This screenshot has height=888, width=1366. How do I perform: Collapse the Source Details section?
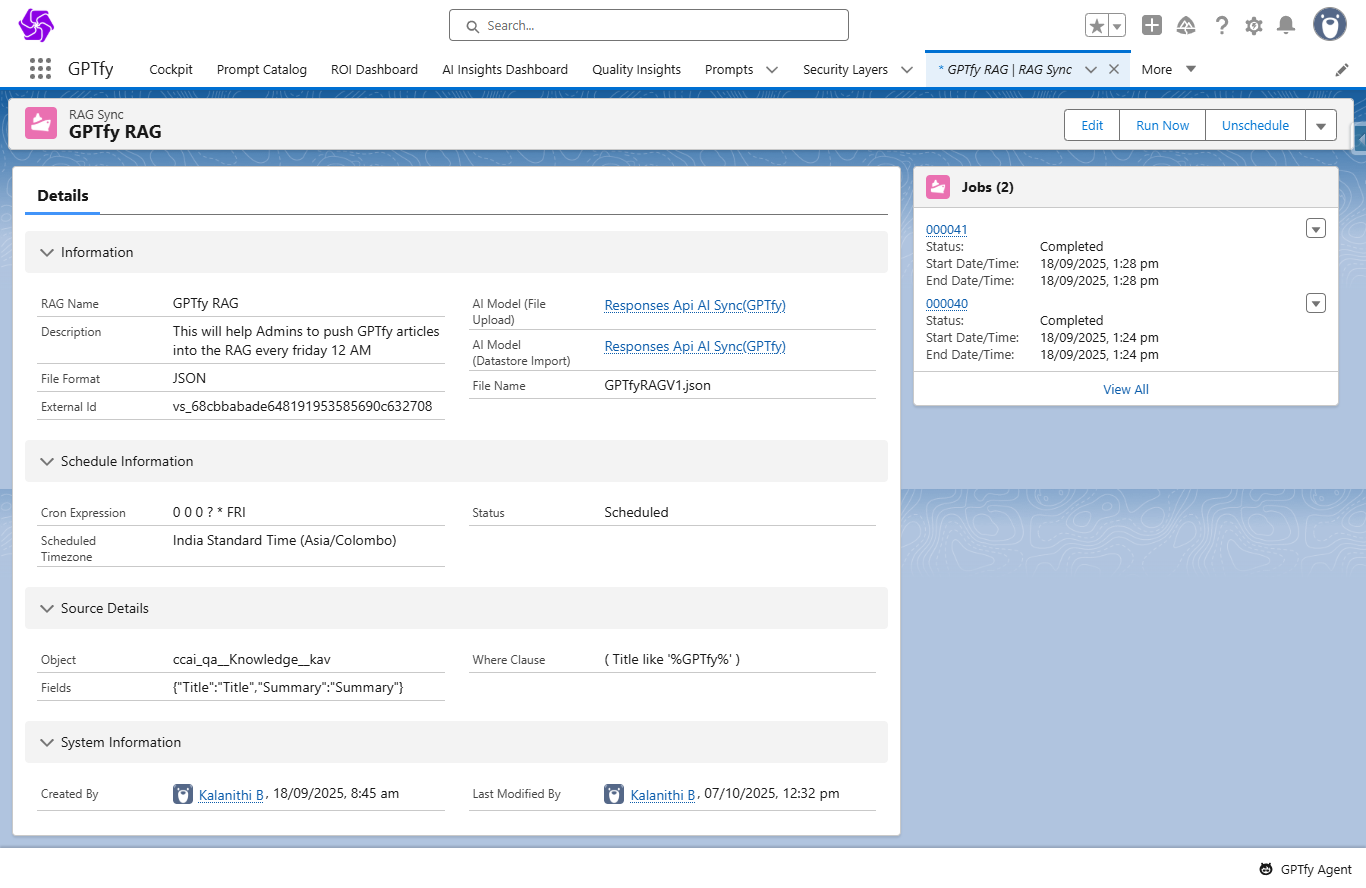click(47, 608)
